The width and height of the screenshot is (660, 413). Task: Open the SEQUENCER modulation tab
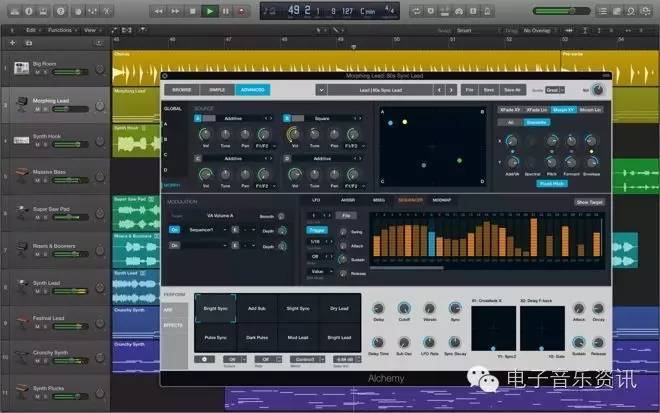click(411, 201)
